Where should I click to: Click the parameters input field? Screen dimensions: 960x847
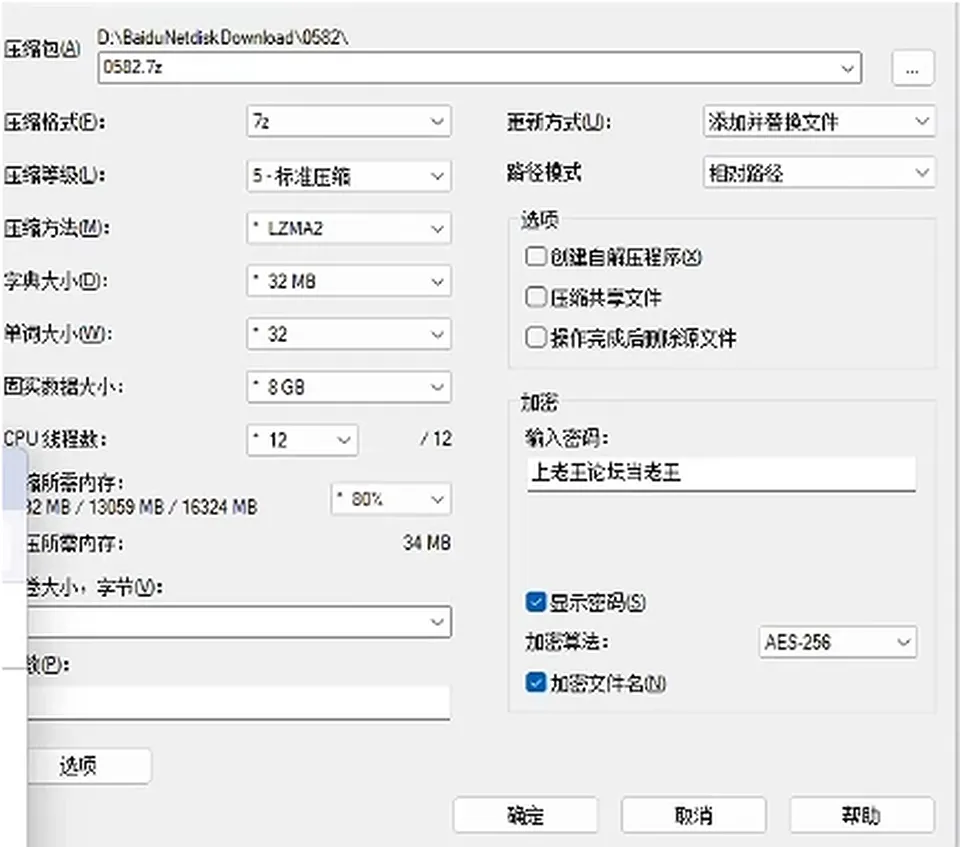[239, 701]
